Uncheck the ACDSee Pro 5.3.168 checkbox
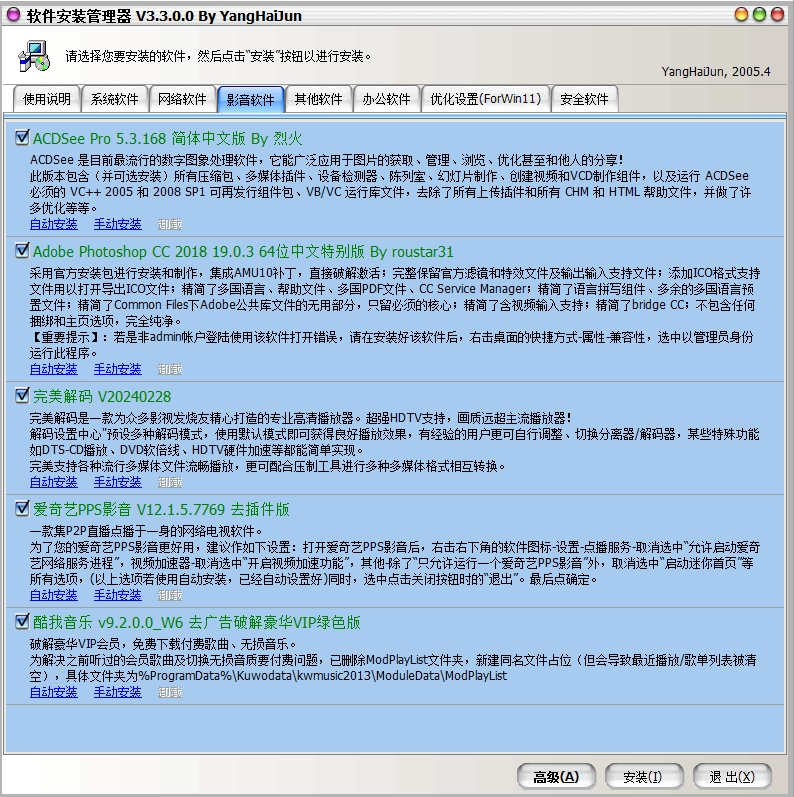The width and height of the screenshot is (794, 797). coord(22,137)
